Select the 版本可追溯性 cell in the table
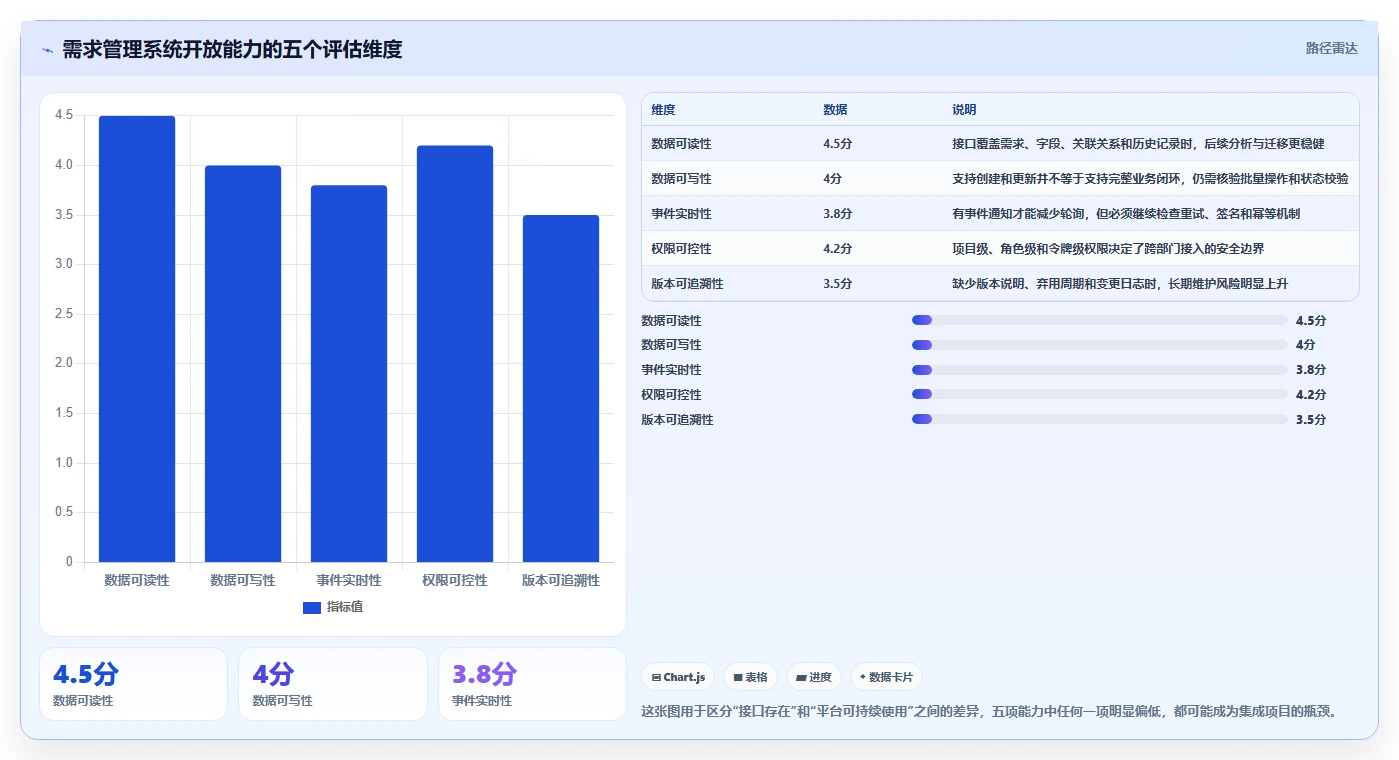1399x760 pixels. coord(687,284)
